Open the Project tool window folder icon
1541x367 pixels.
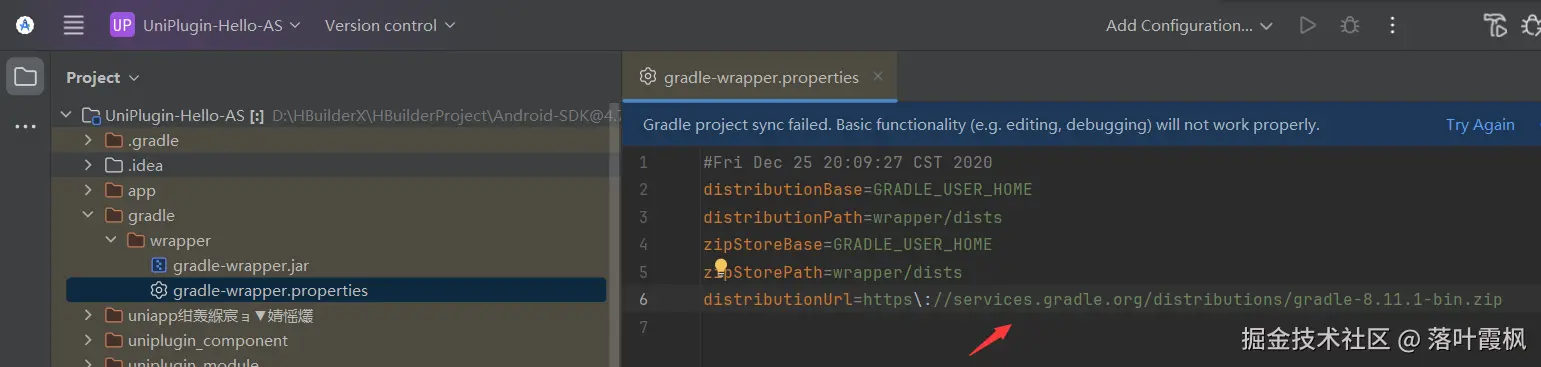pos(25,77)
